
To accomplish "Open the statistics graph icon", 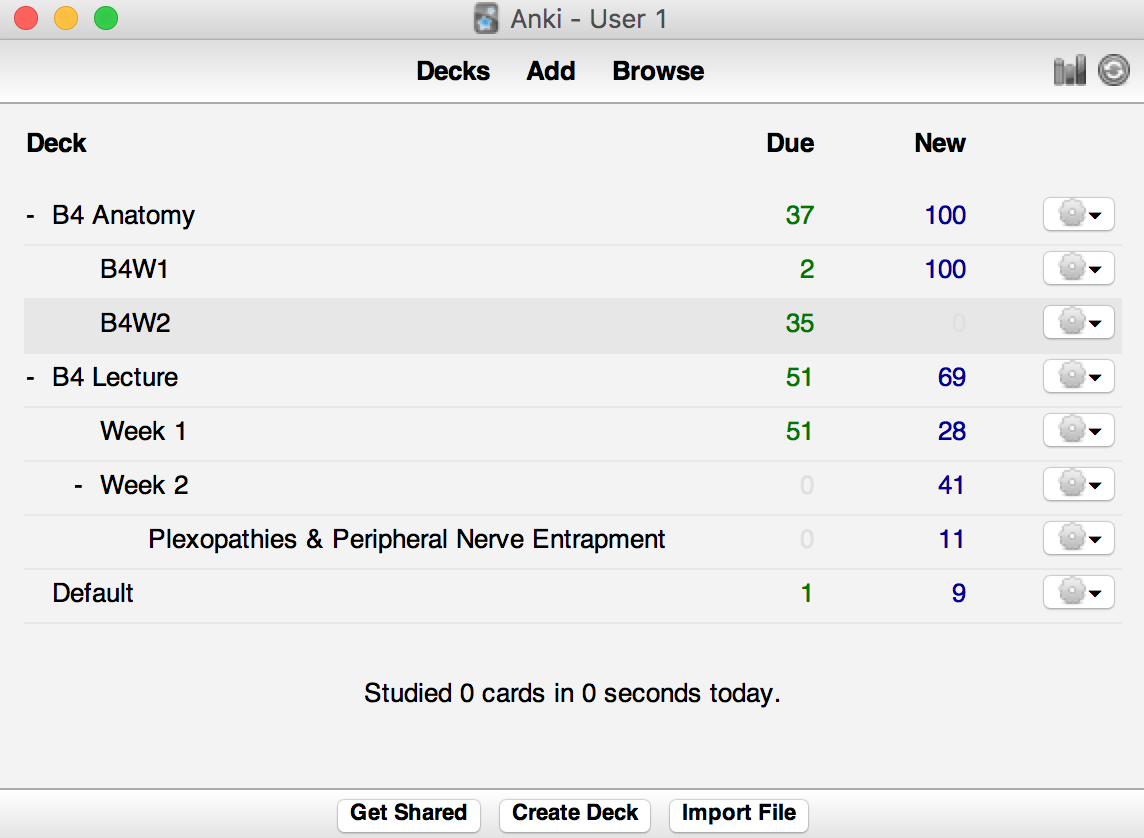I will click(1069, 71).
